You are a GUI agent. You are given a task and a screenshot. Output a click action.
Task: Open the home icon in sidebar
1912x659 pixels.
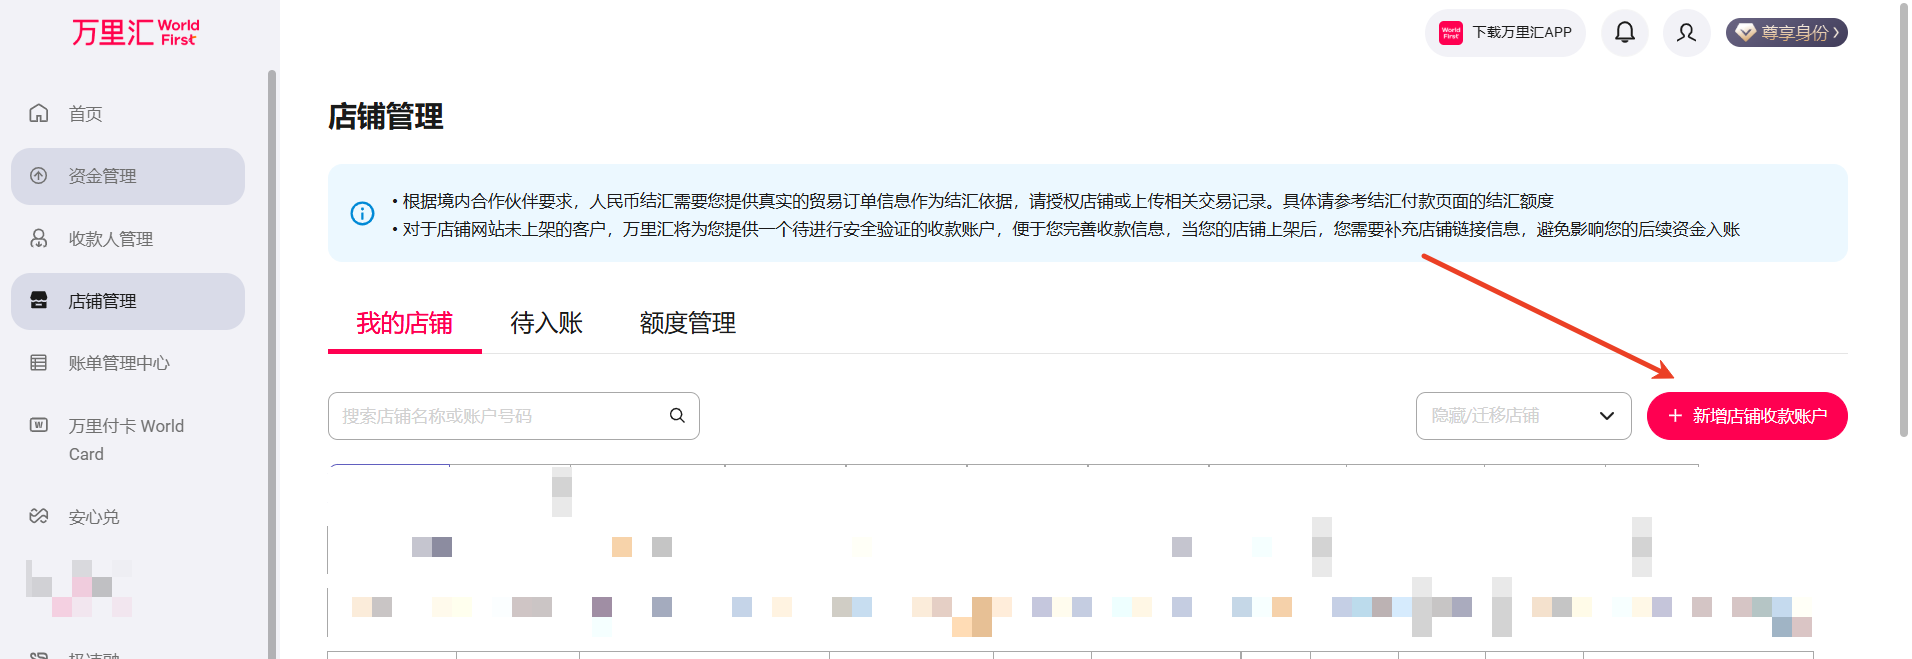click(39, 113)
